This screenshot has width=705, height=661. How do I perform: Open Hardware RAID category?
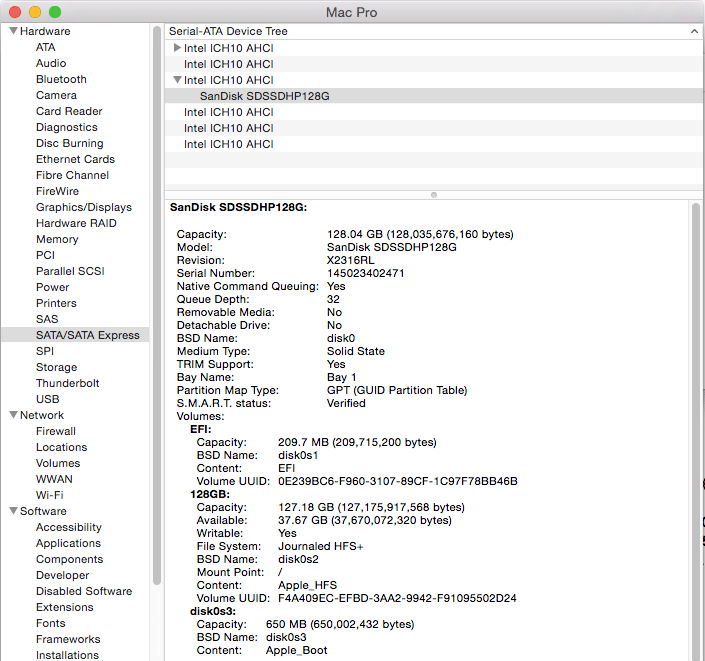click(76, 223)
